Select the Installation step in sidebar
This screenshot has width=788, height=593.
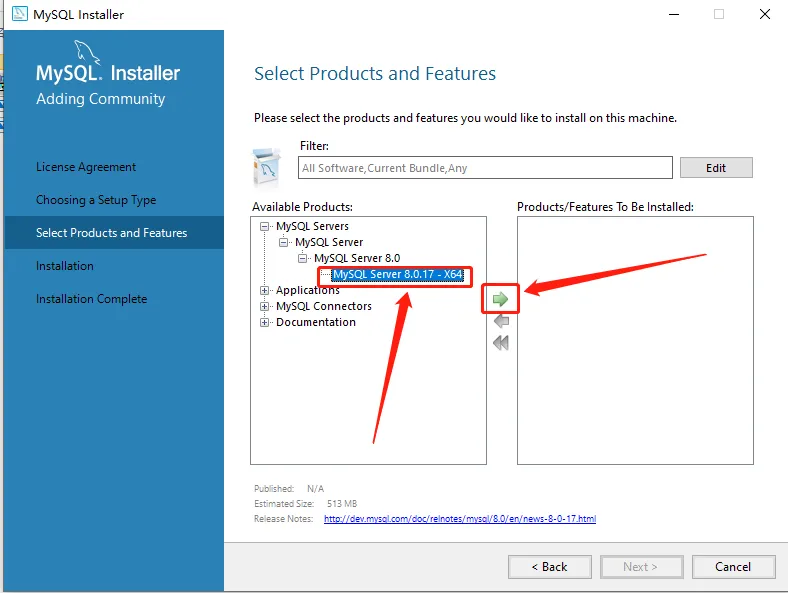[x=65, y=266]
